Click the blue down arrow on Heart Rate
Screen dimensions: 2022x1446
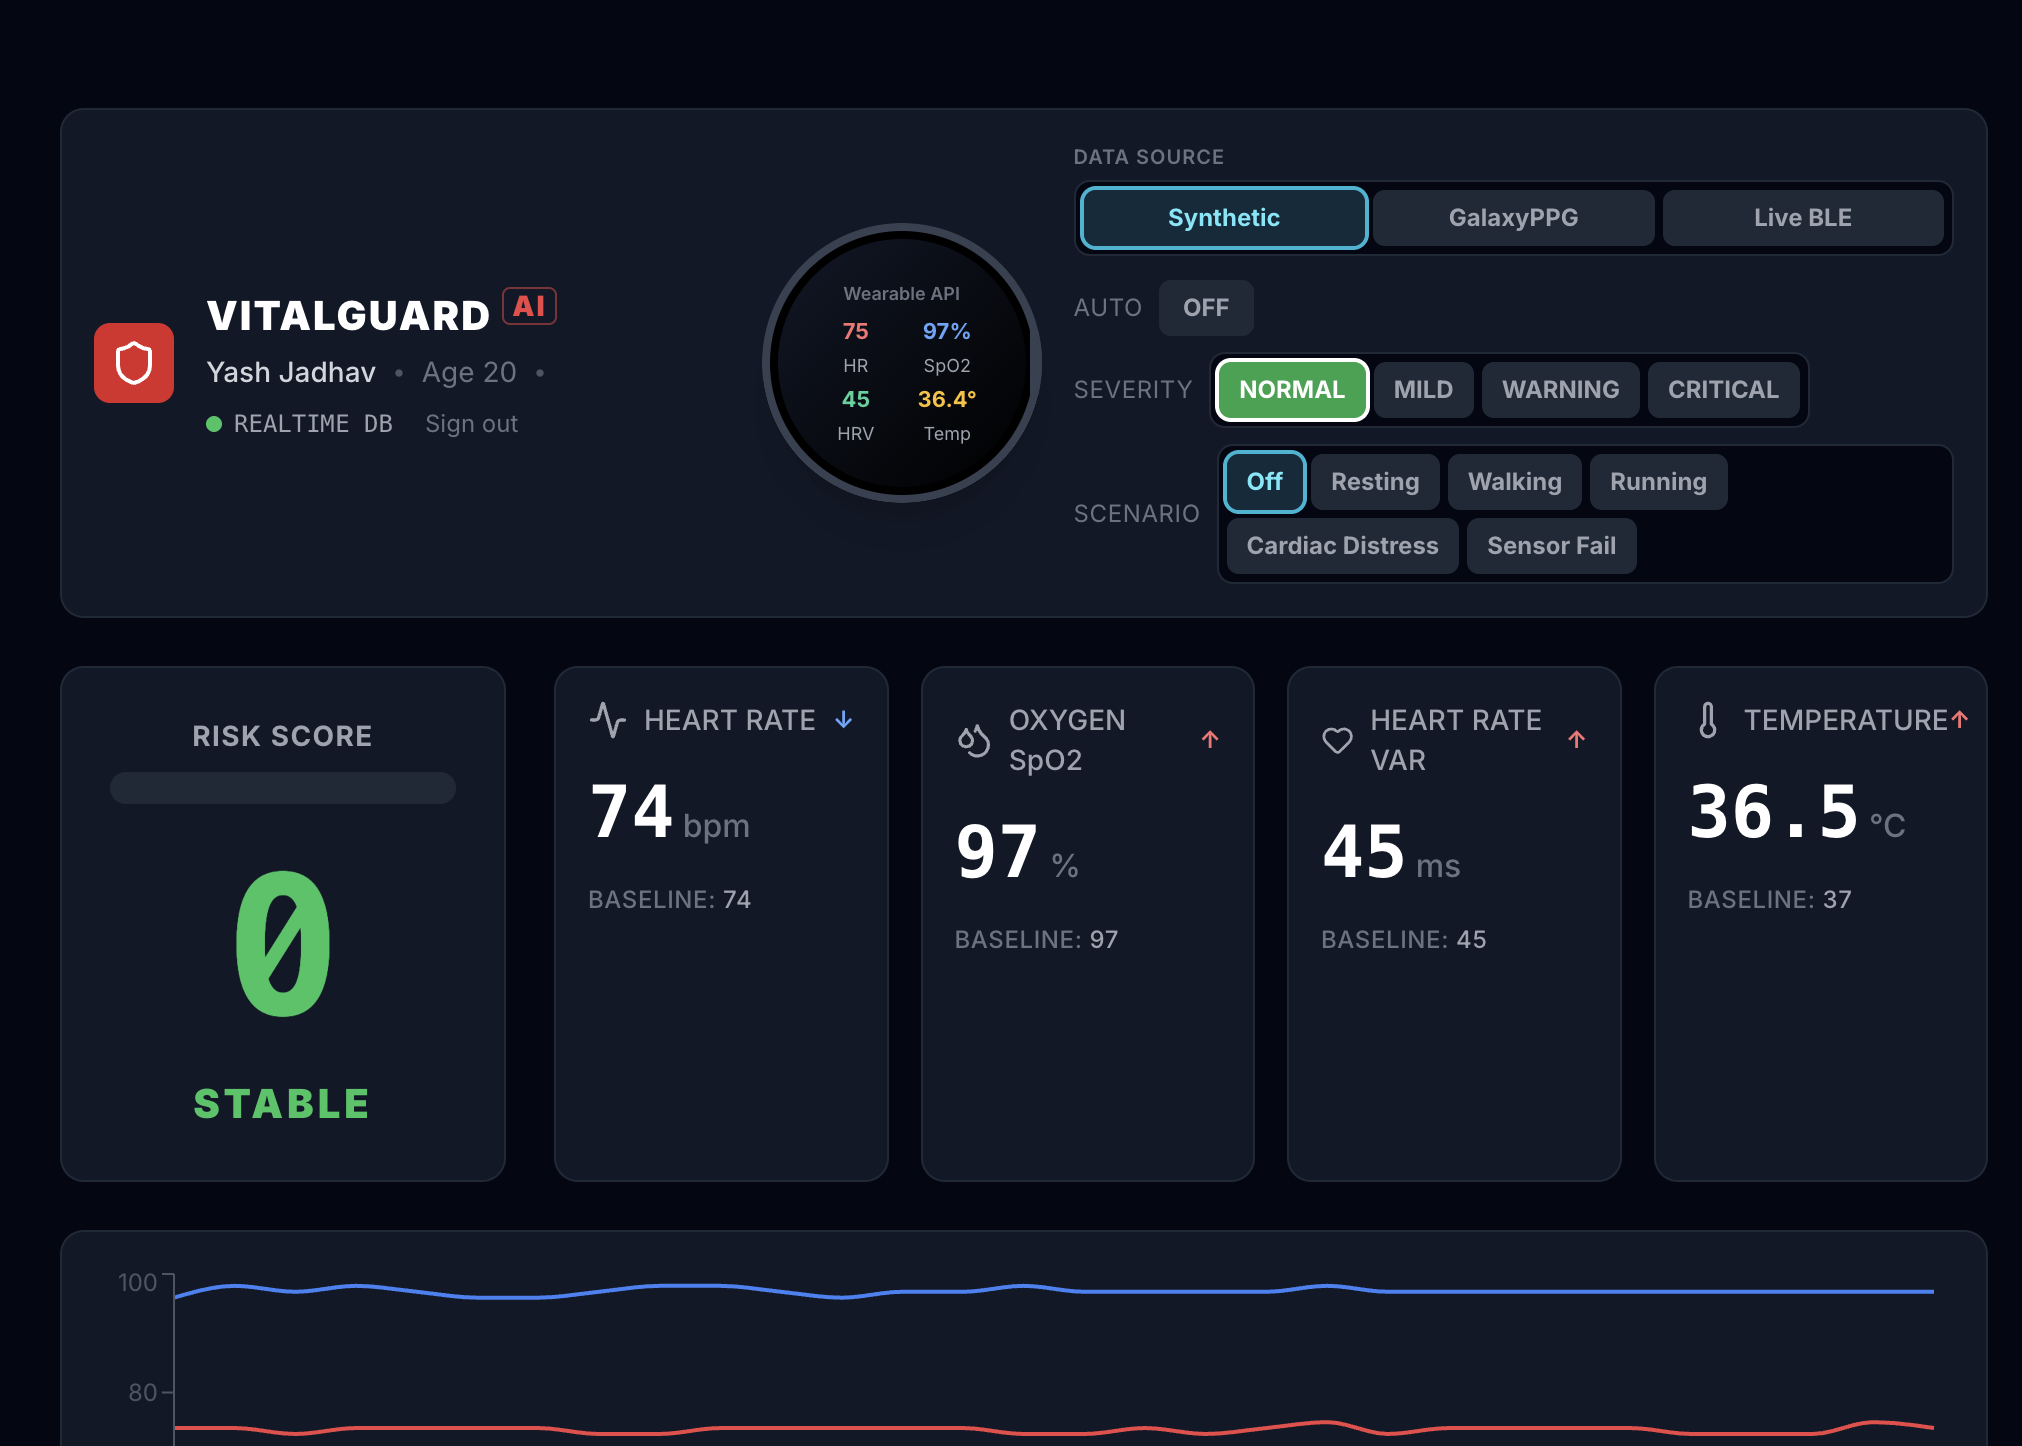[x=844, y=720]
